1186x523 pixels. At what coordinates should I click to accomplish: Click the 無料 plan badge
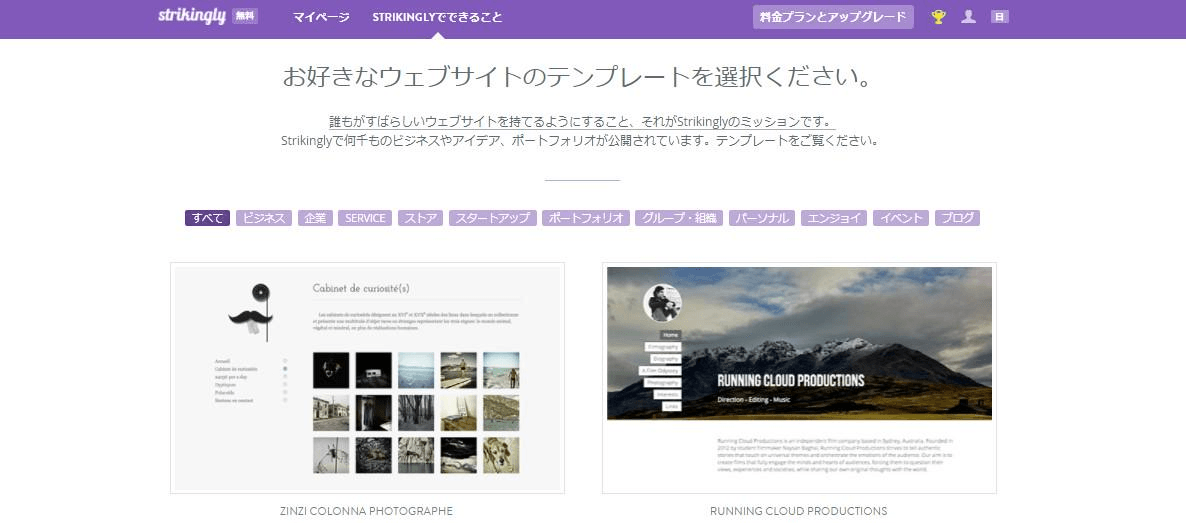(245, 16)
